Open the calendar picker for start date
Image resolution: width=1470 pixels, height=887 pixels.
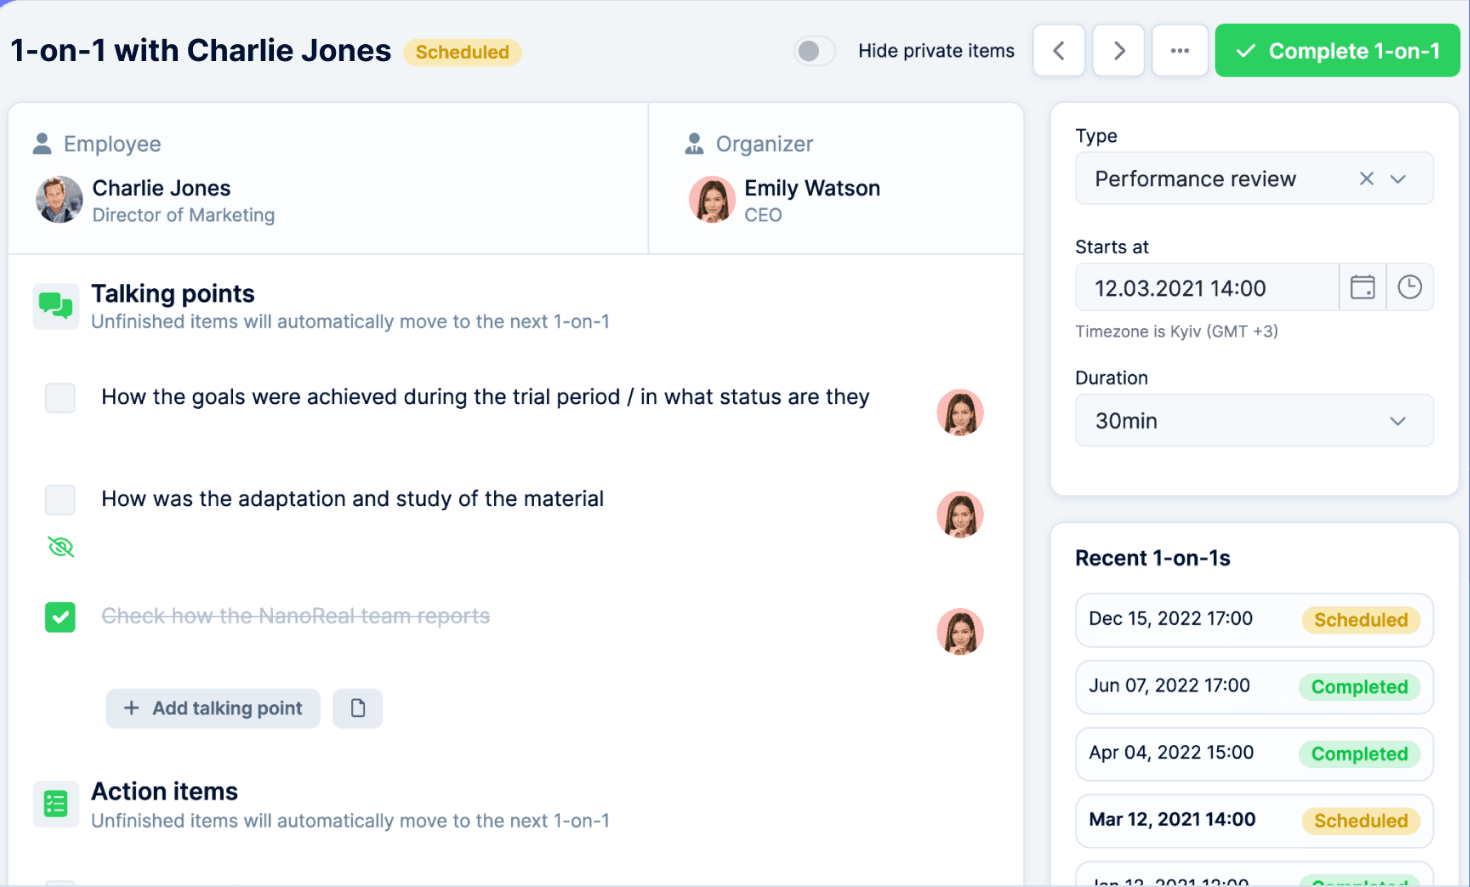(1362, 287)
